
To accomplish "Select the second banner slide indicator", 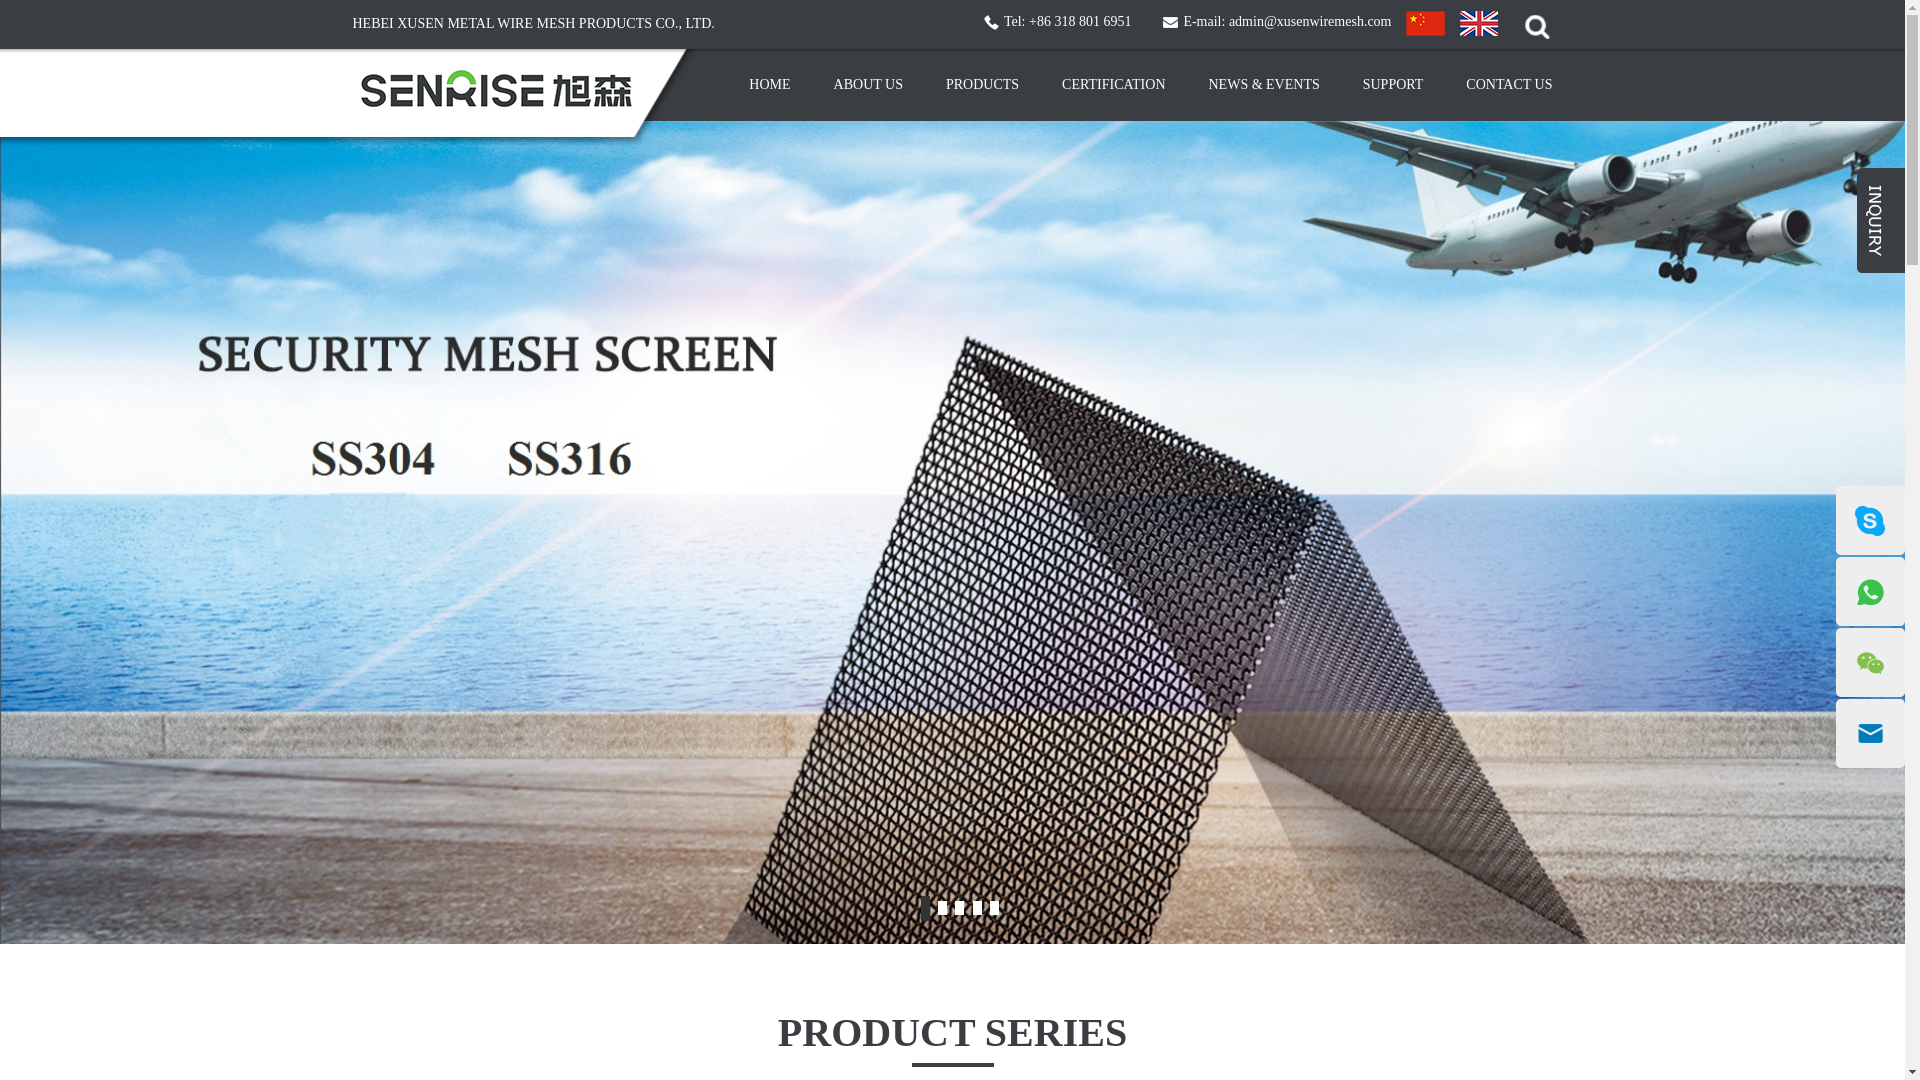I will tap(942, 908).
